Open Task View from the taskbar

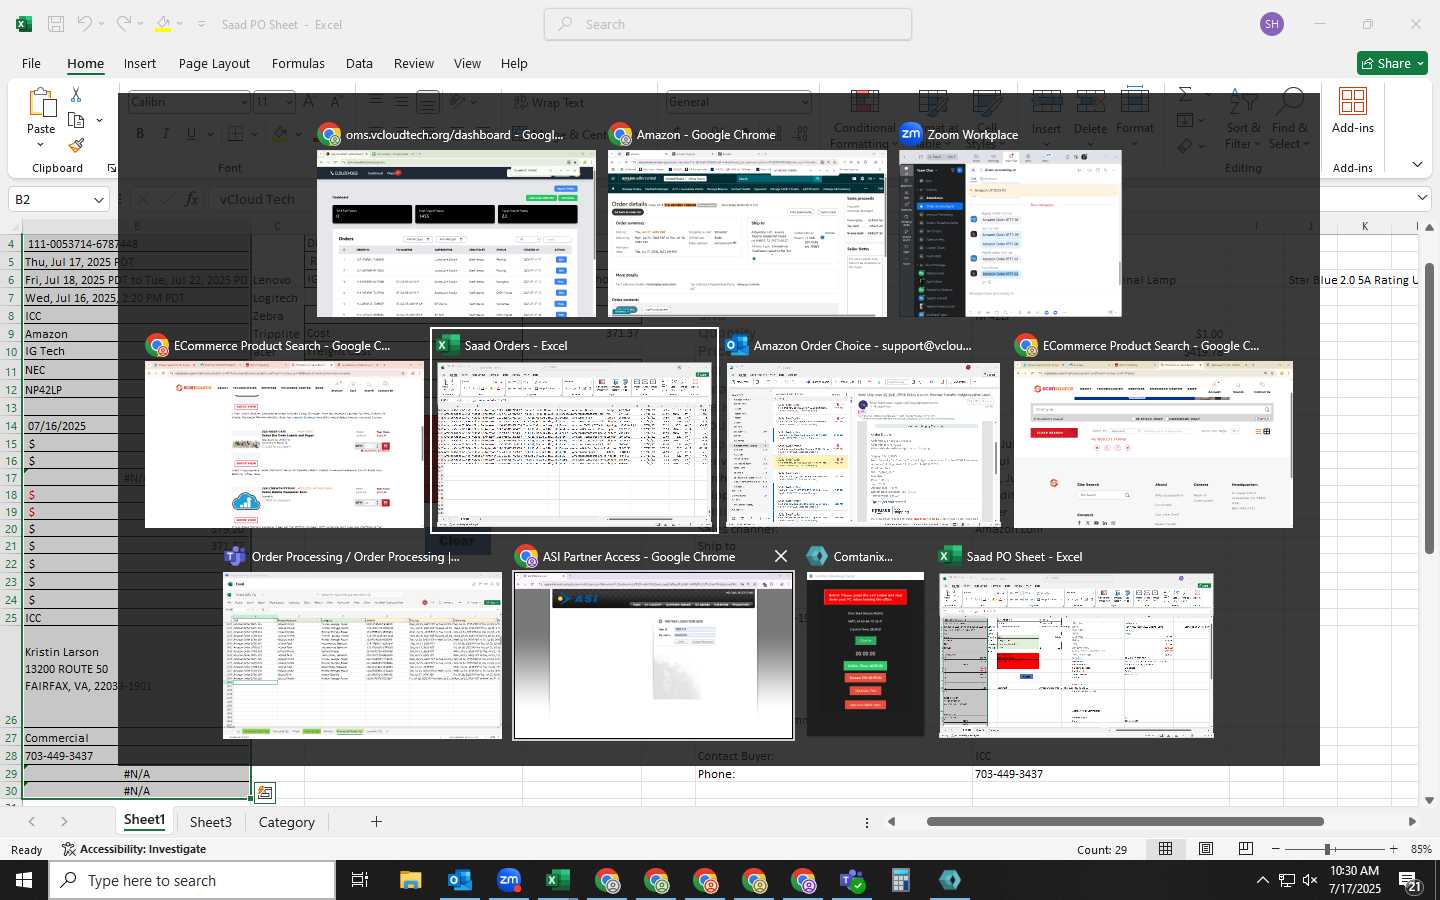coord(359,880)
